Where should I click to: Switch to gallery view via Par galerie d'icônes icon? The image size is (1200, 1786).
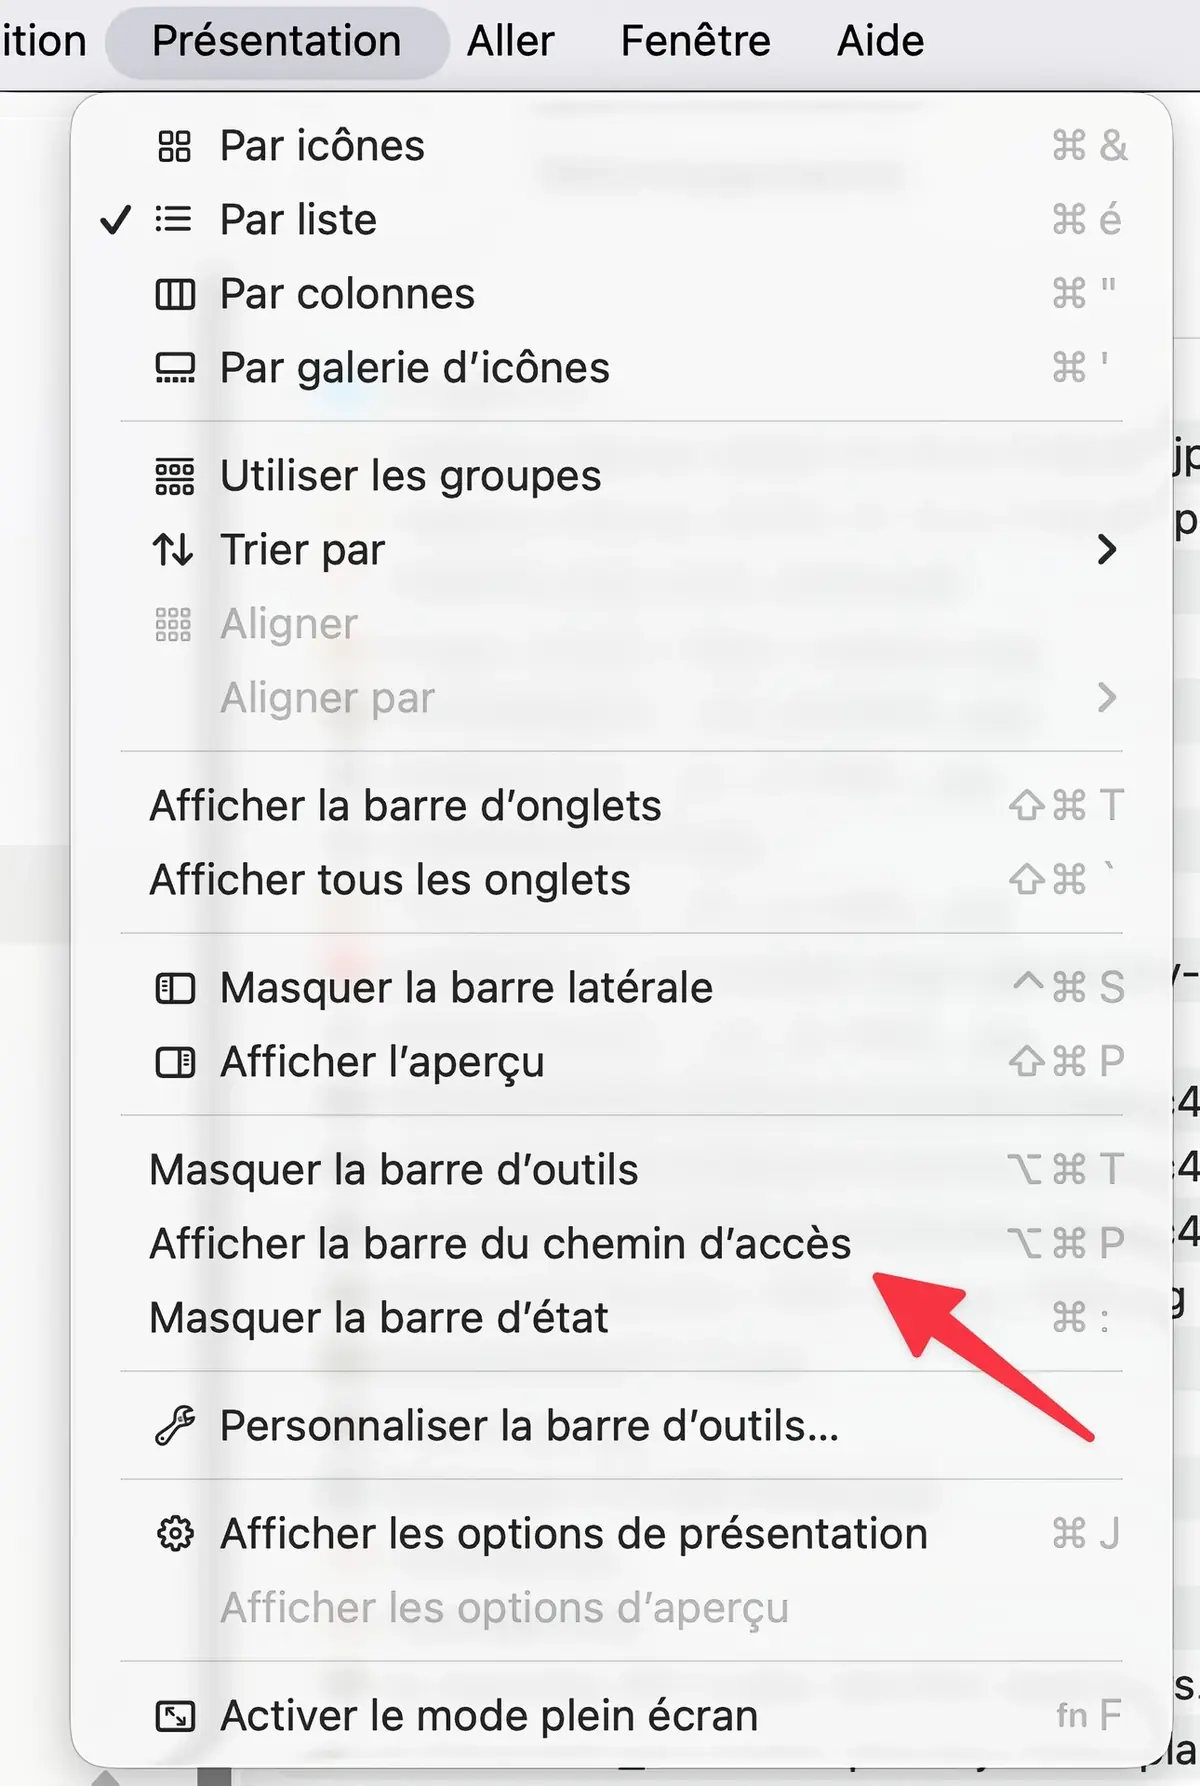click(175, 368)
